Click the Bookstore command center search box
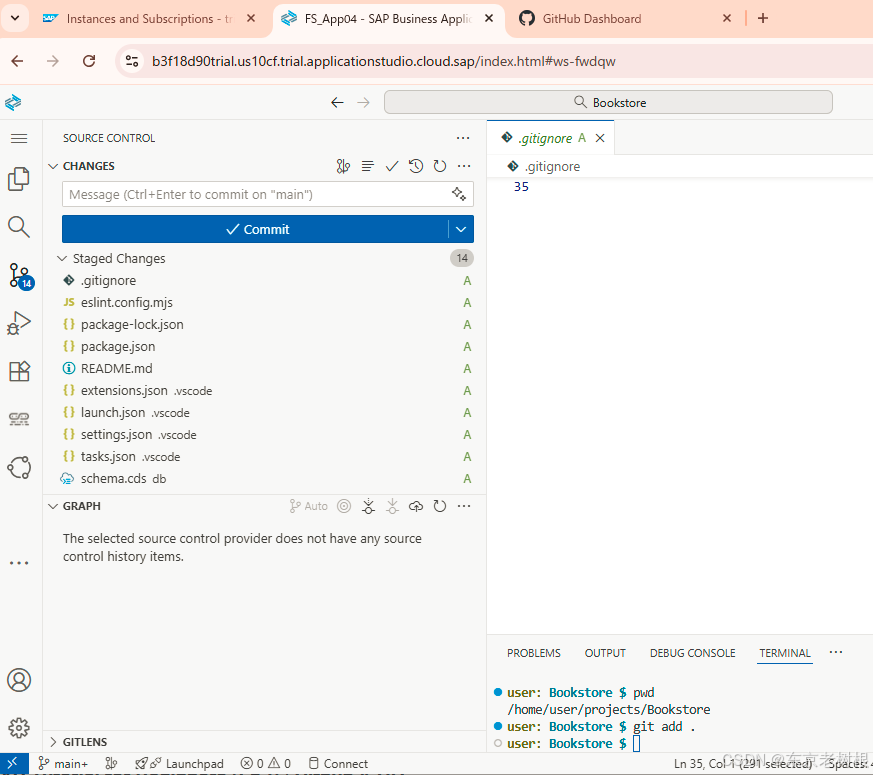Image resolution: width=873 pixels, height=775 pixels. [609, 102]
